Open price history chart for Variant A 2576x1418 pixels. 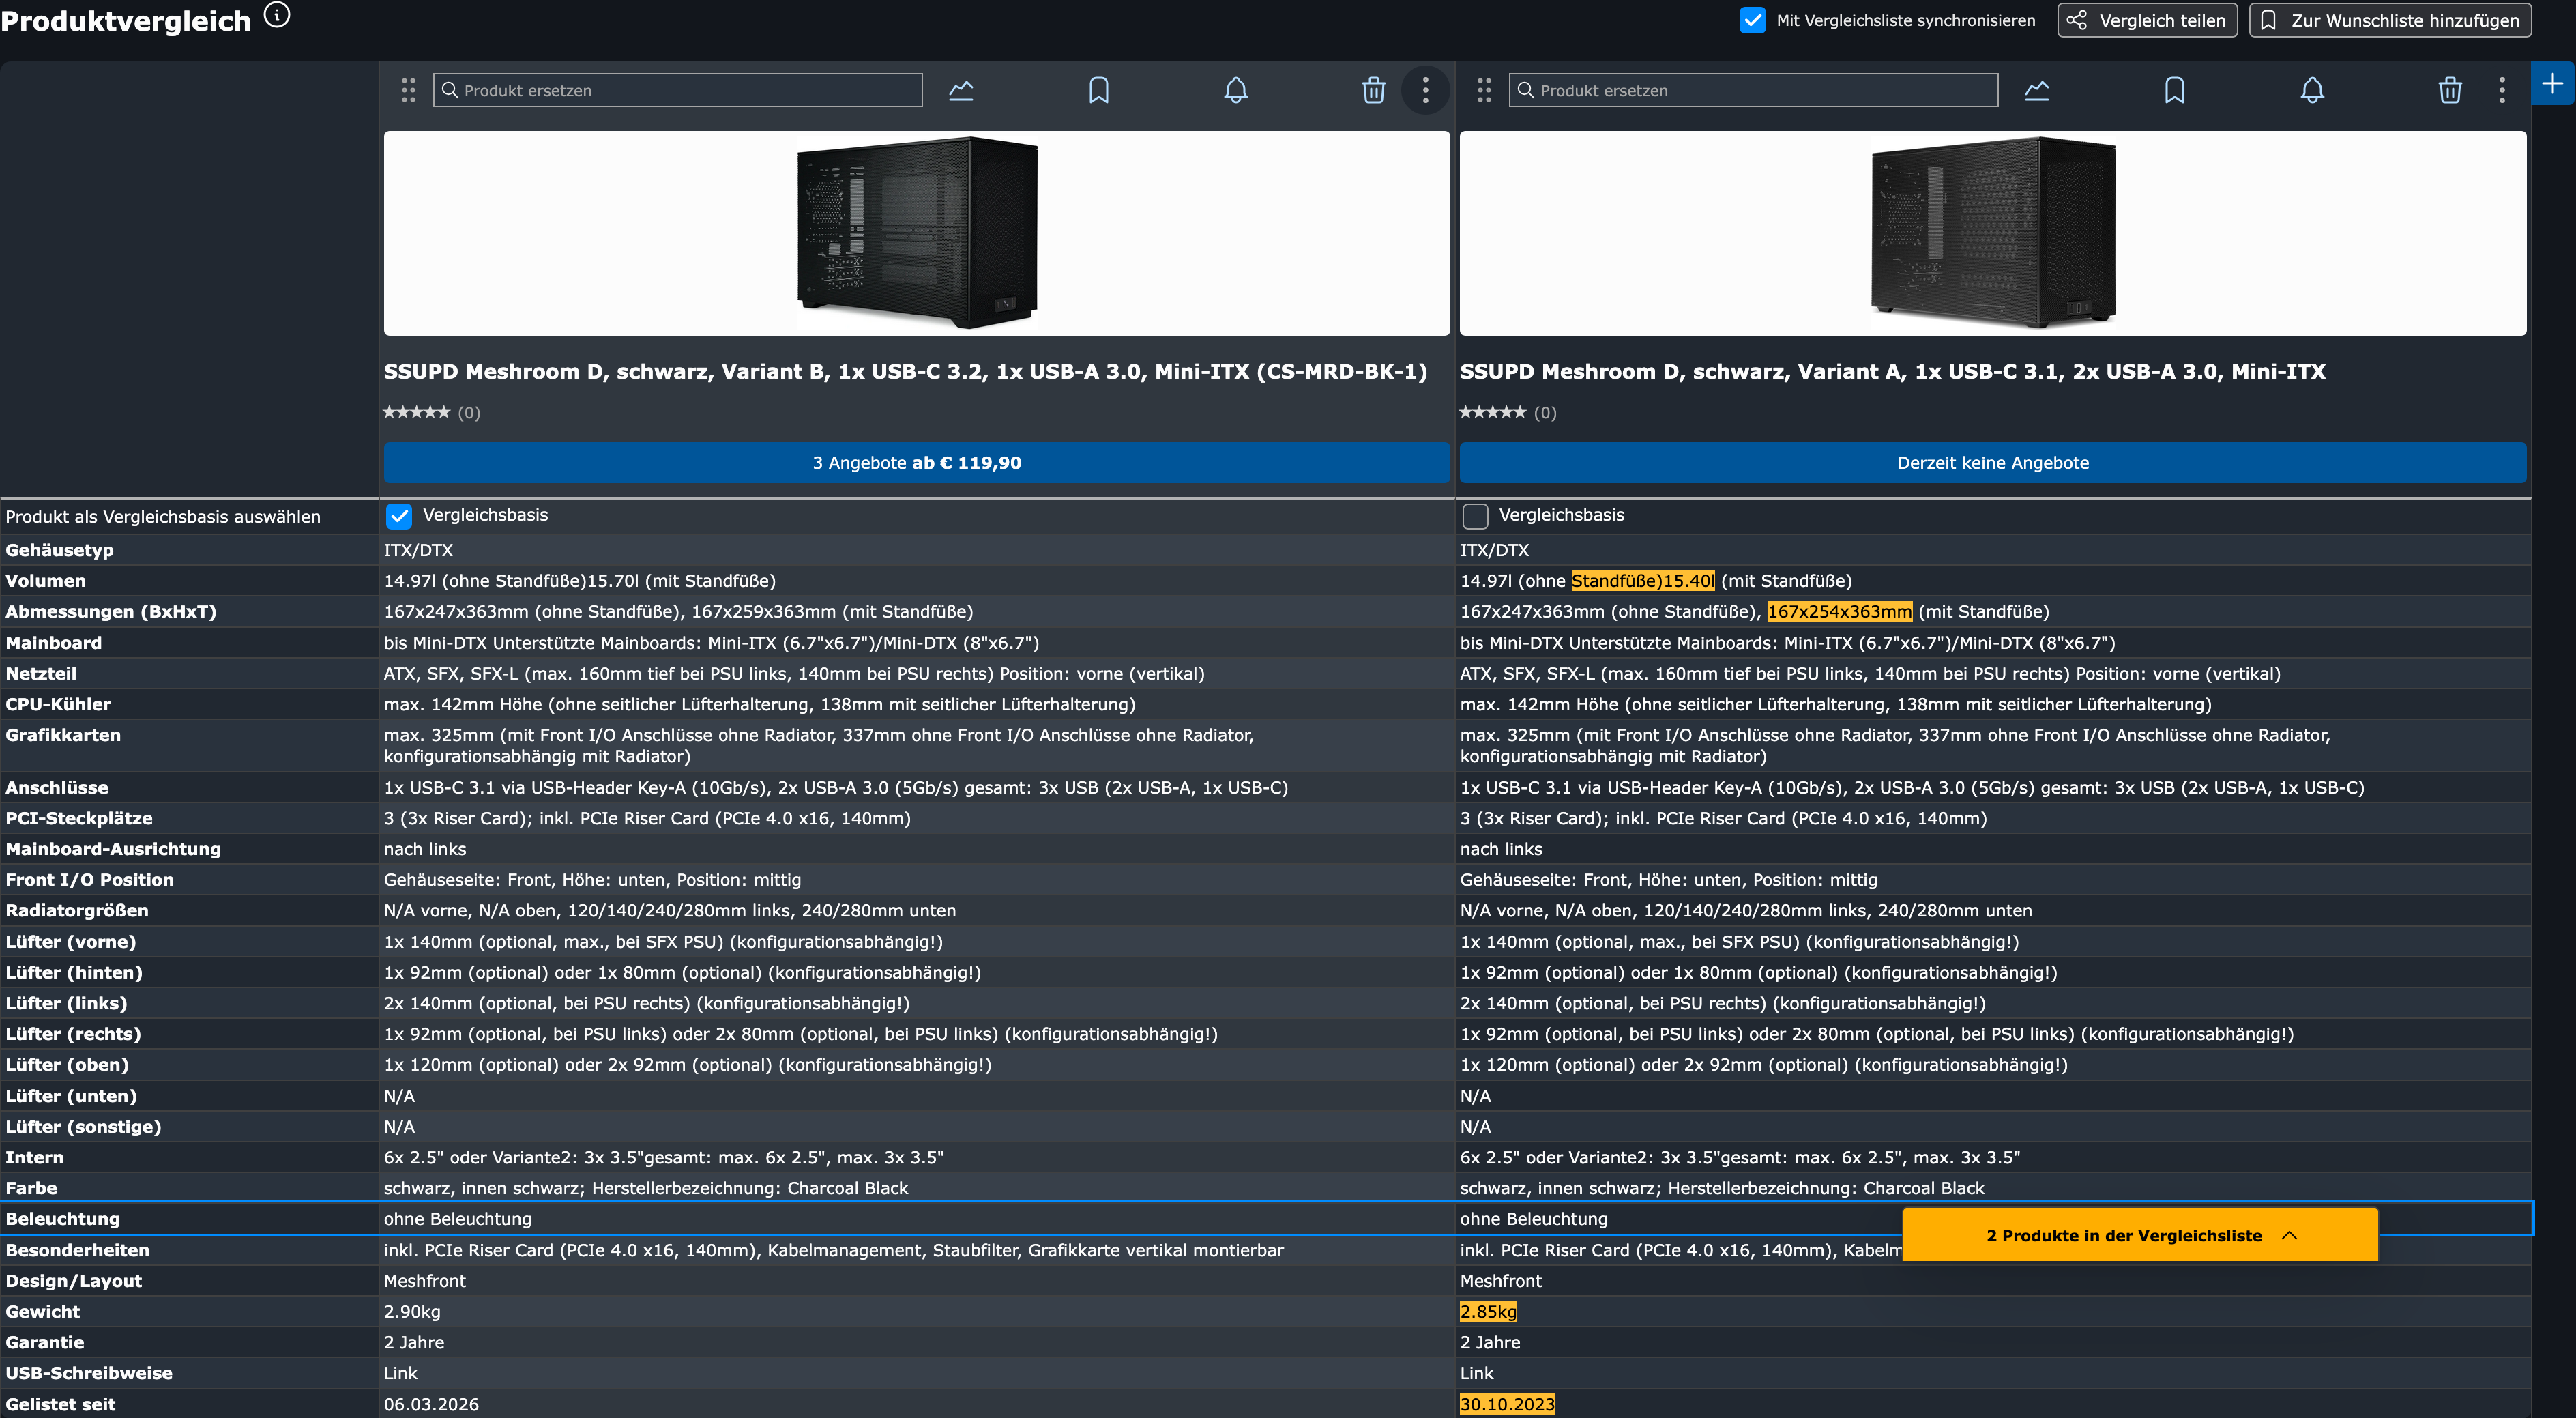[2037, 90]
